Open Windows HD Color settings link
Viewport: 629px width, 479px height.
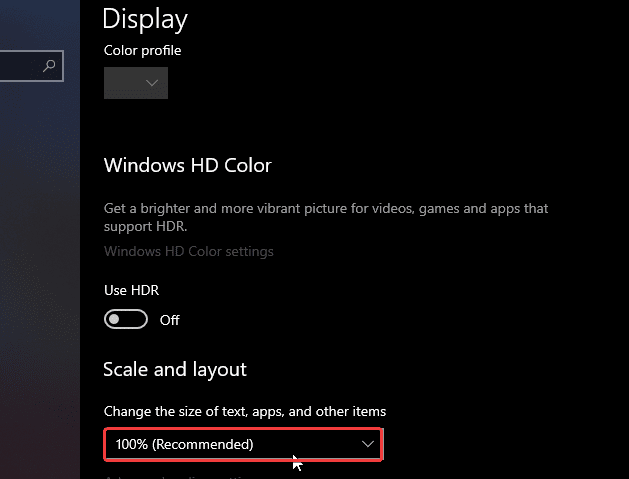coord(189,251)
